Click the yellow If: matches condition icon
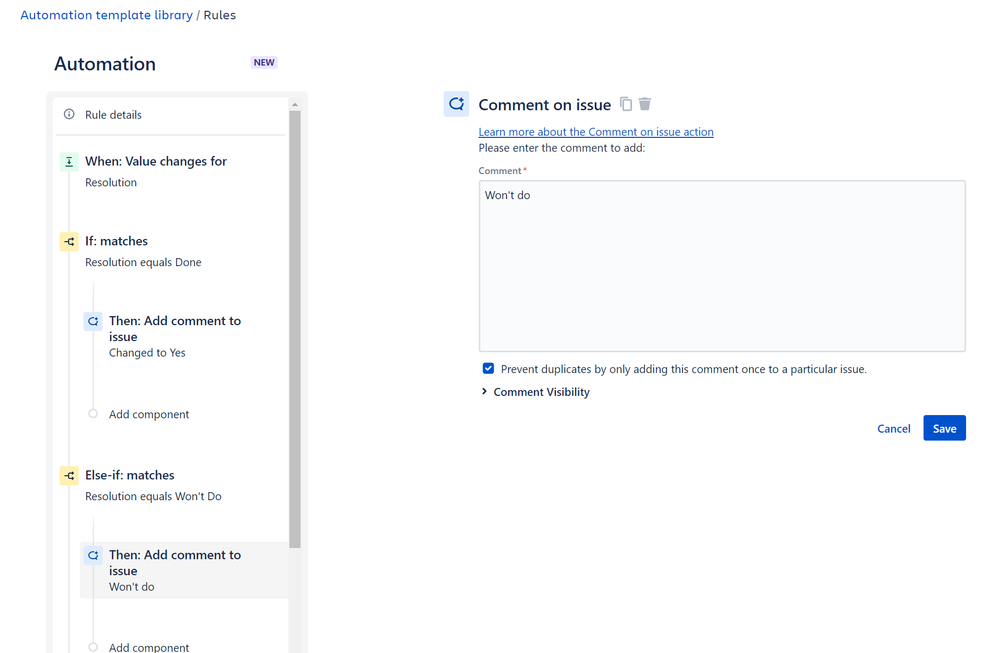998x653 pixels. [x=69, y=241]
